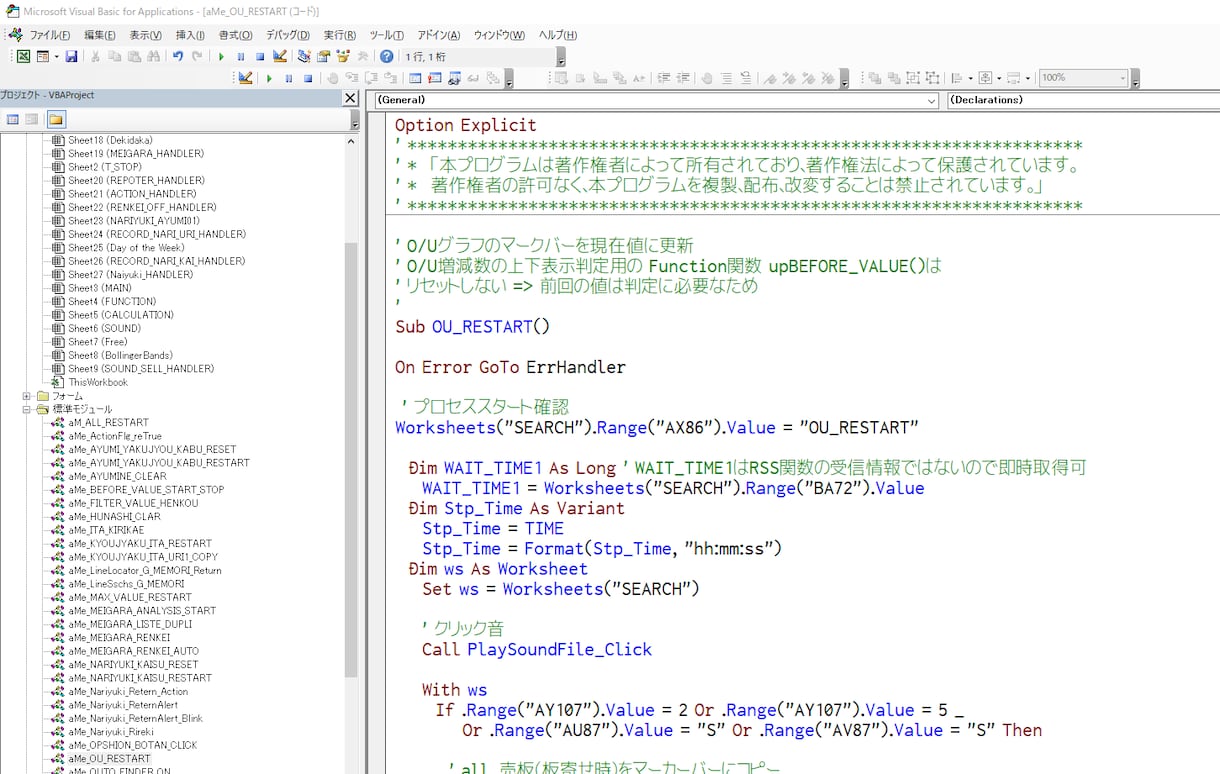Image resolution: width=1220 pixels, height=774 pixels.
Task: Show the Immediate window
Action: pyautogui.click(x=434, y=78)
